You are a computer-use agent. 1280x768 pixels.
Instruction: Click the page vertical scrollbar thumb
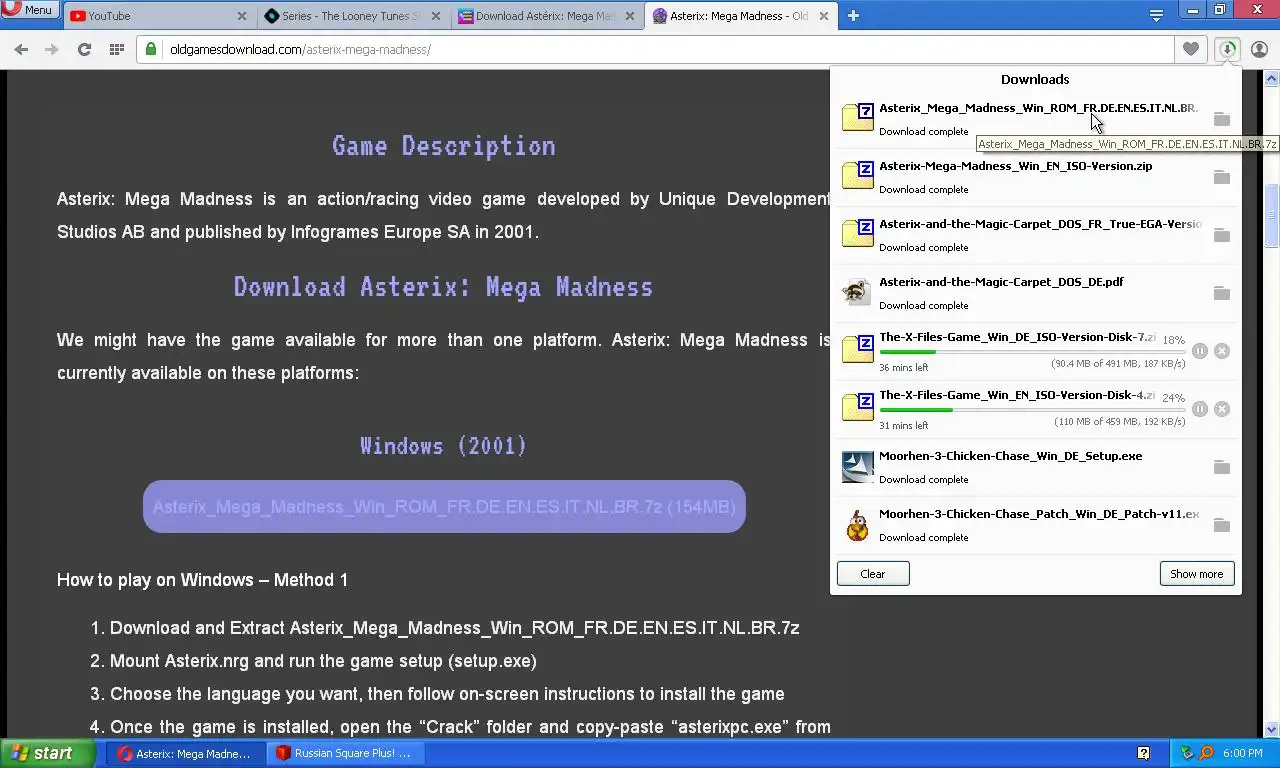(1272, 216)
